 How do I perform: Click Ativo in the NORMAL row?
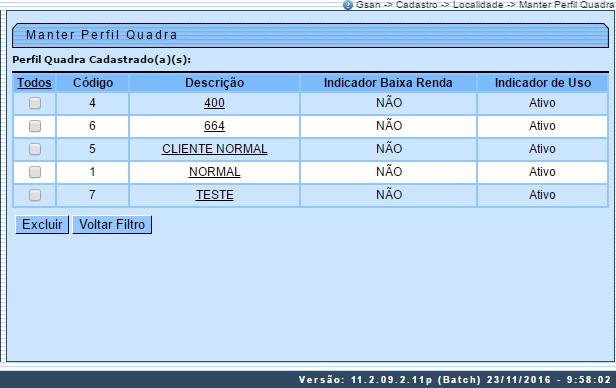pyautogui.click(x=542, y=172)
